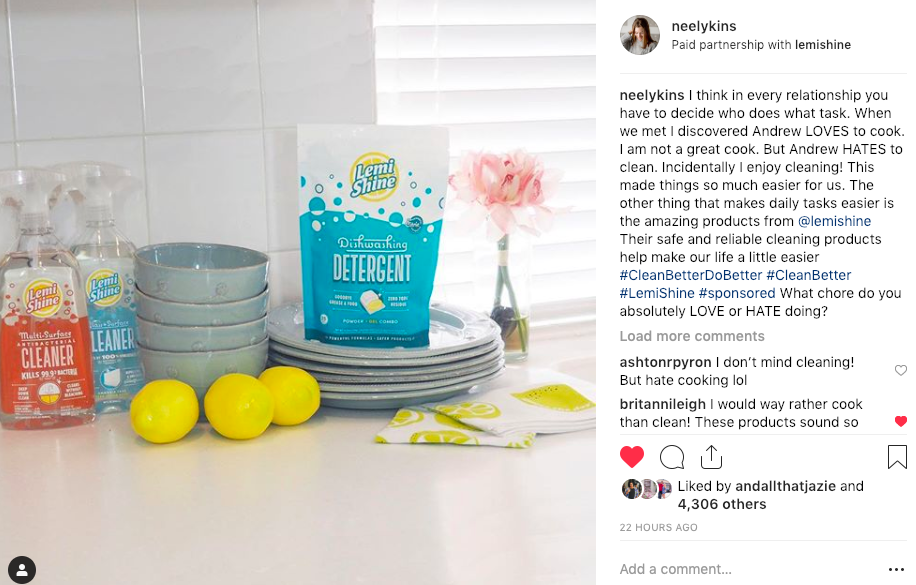Click the neelykins username in header
The height and width of the screenshot is (585, 916).
[703, 26]
